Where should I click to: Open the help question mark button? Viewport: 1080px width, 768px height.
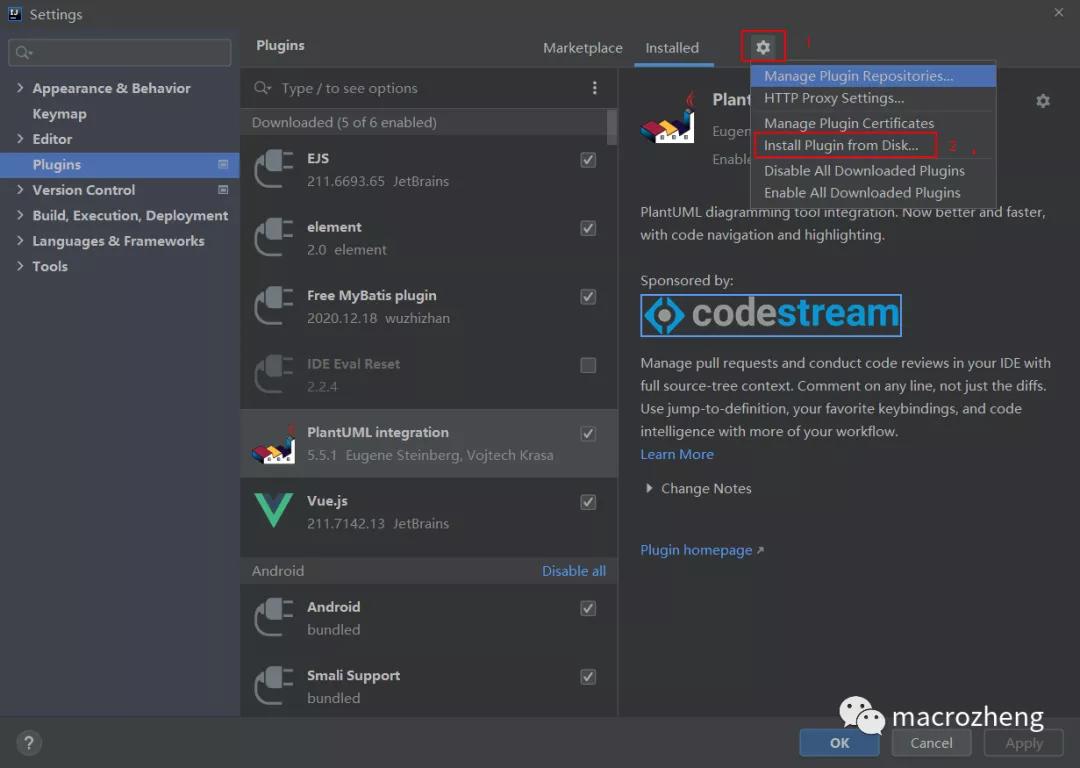pos(28,743)
